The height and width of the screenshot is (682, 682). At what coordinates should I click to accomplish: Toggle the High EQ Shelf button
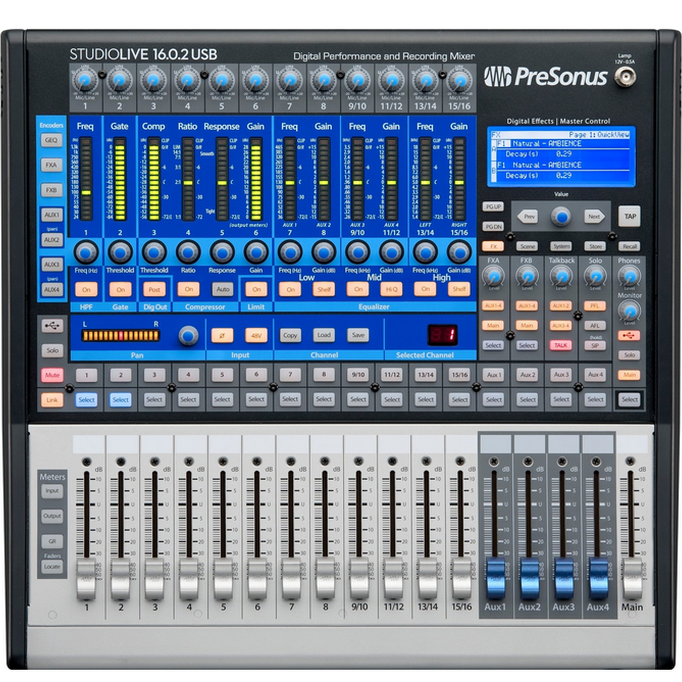pyautogui.click(x=459, y=289)
